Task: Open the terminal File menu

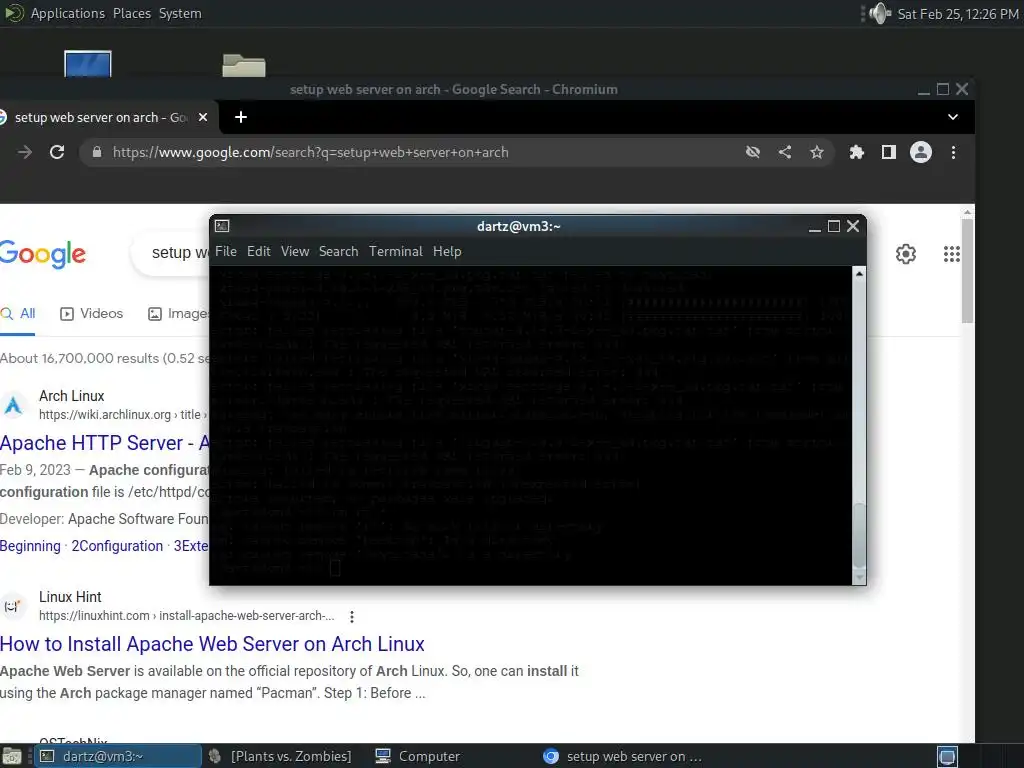Action: 226,251
